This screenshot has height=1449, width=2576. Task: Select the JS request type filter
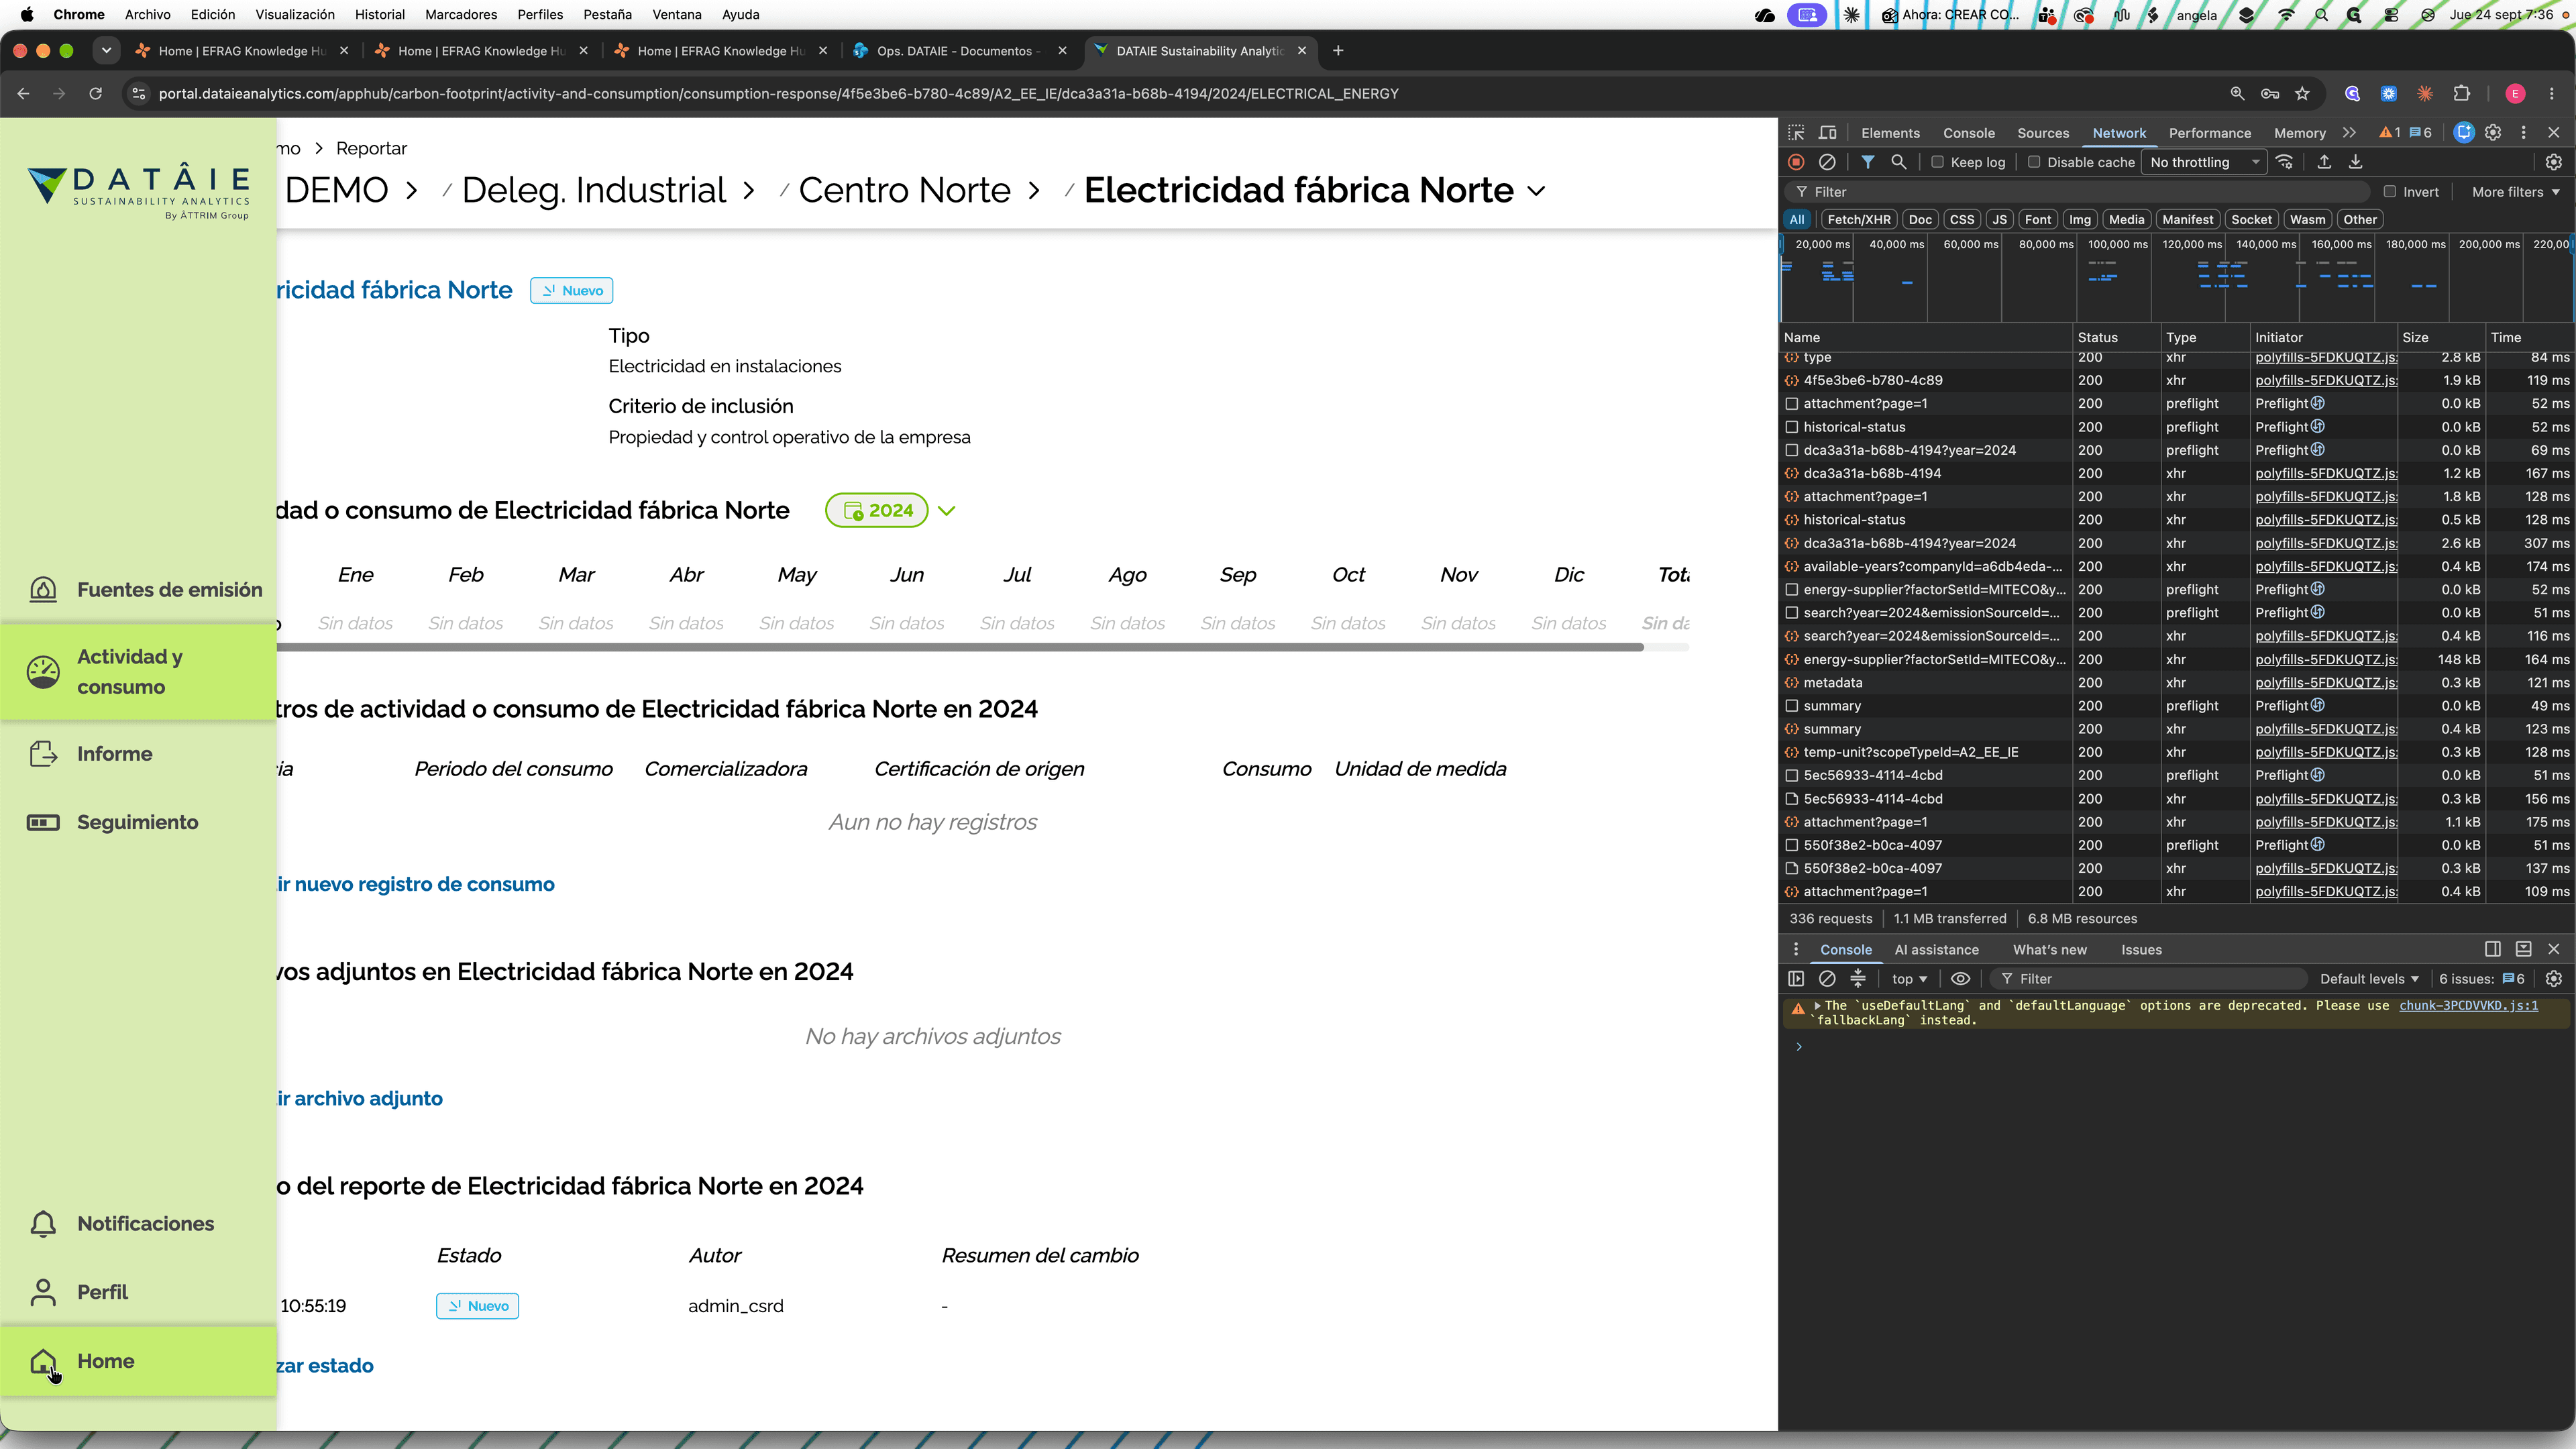(x=1999, y=220)
